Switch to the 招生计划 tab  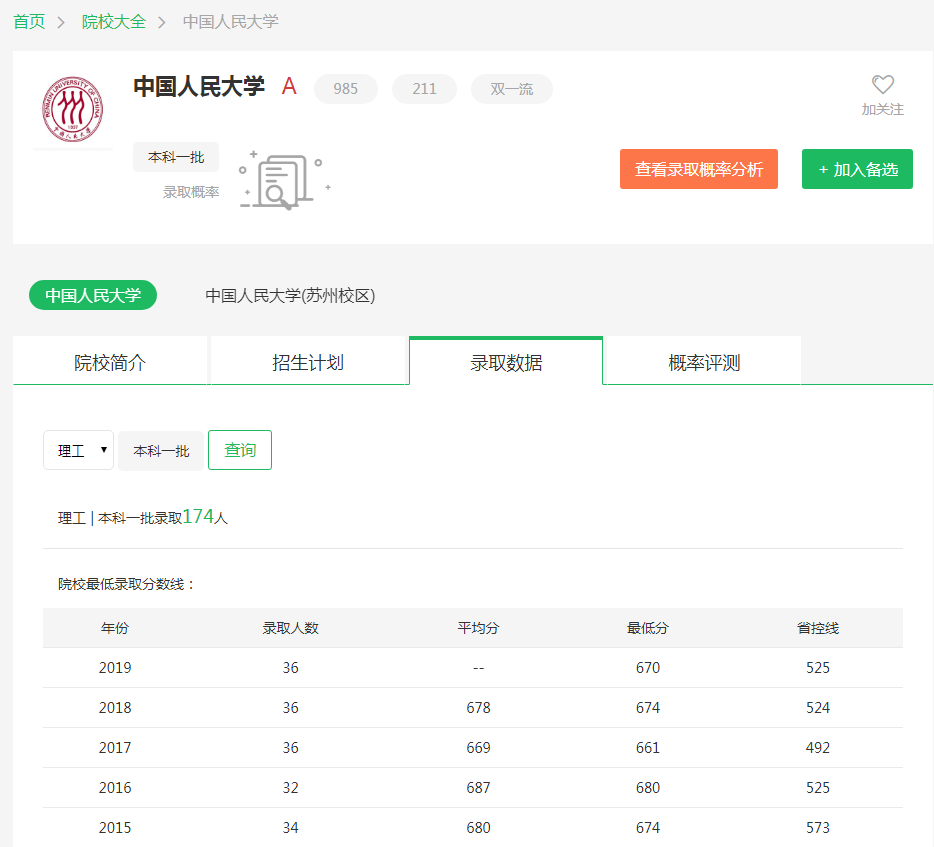(308, 362)
